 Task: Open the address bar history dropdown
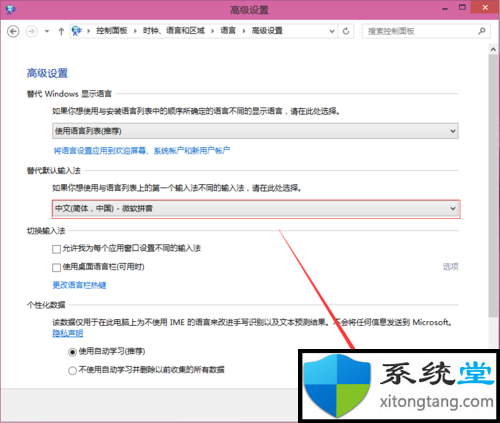point(332,31)
